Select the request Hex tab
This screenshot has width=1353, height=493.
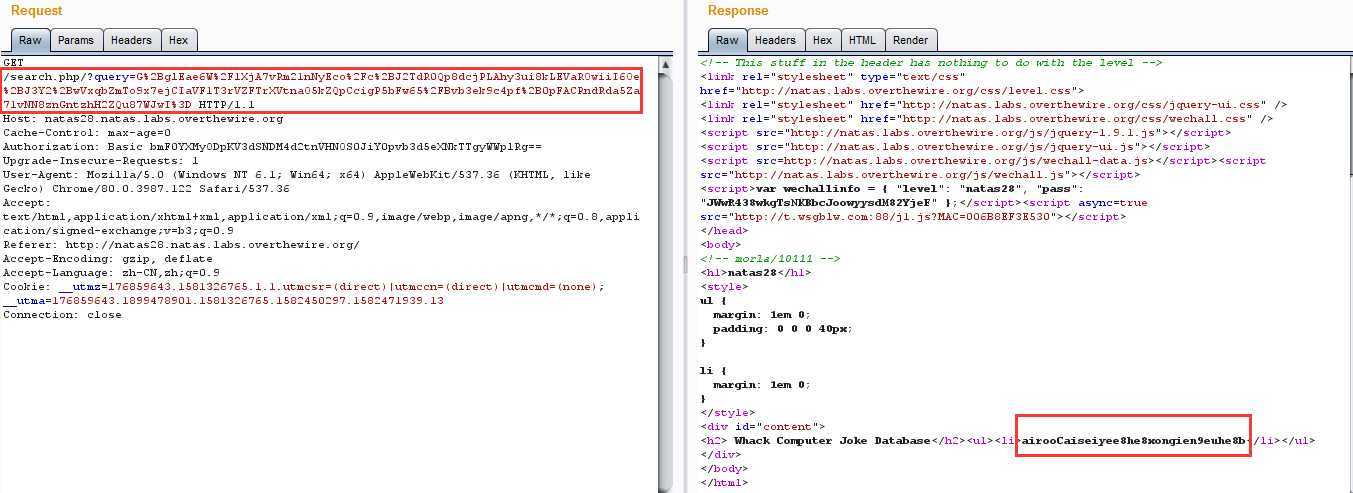(178, 40)
